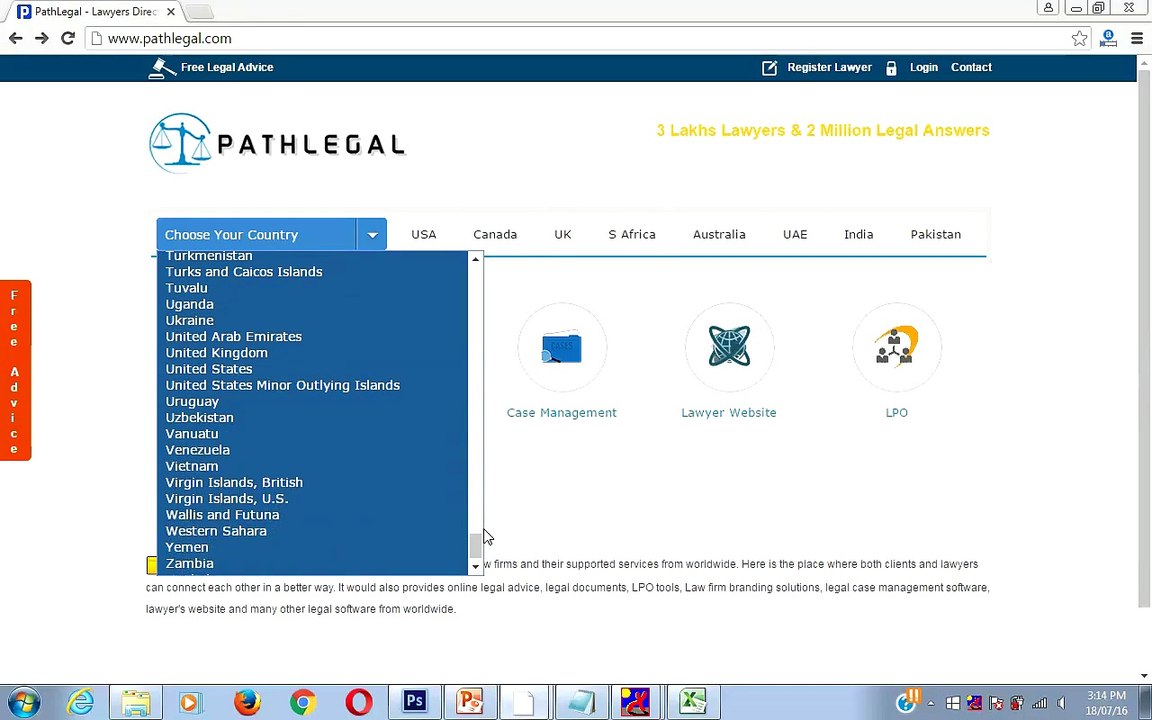The image size is (1152, 720).
Task: Click the Free Legal Advice gavel icon
Action: coord(162,68)
